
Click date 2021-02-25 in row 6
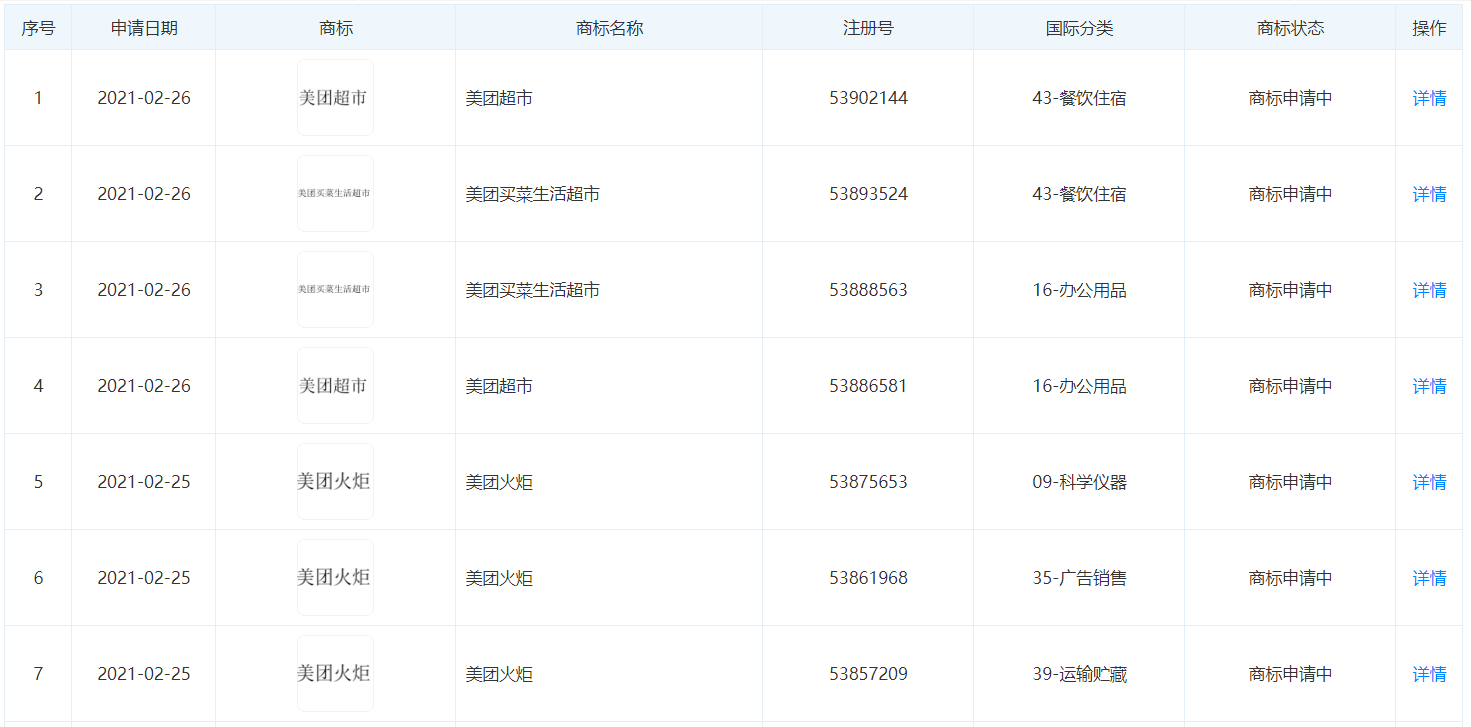pos(144,578)
